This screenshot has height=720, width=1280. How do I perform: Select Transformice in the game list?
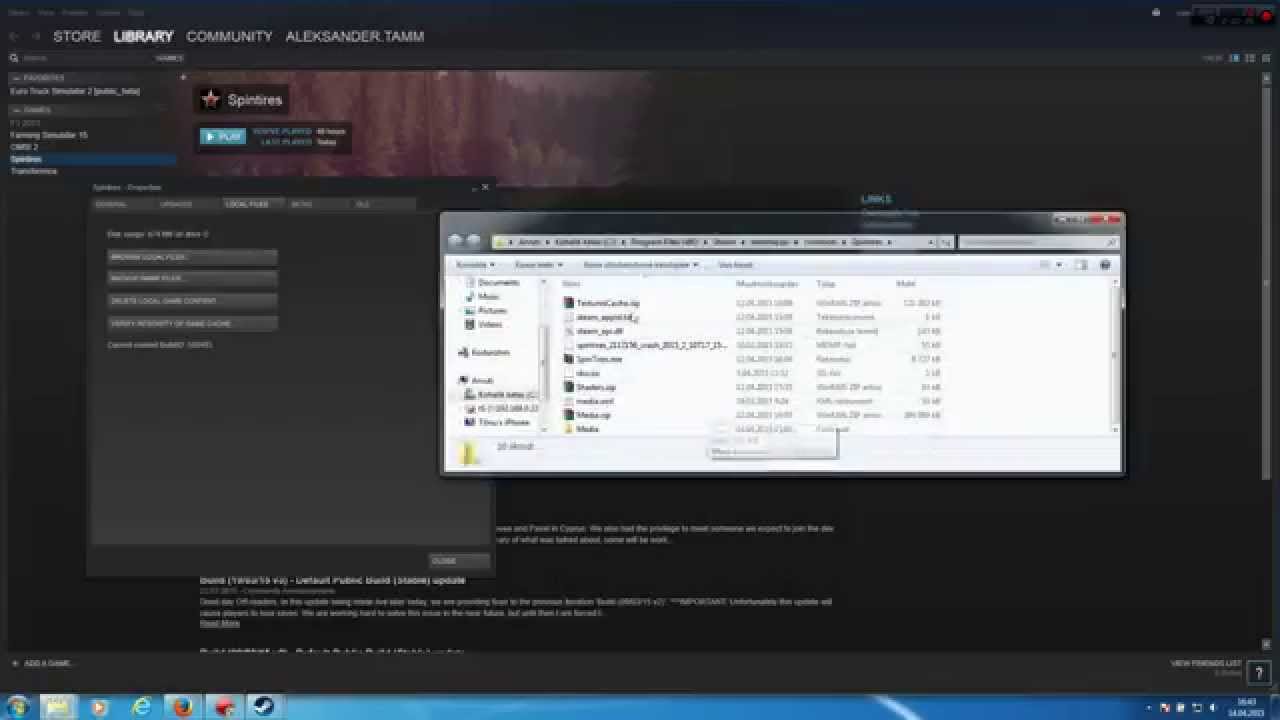pos(33,171)
